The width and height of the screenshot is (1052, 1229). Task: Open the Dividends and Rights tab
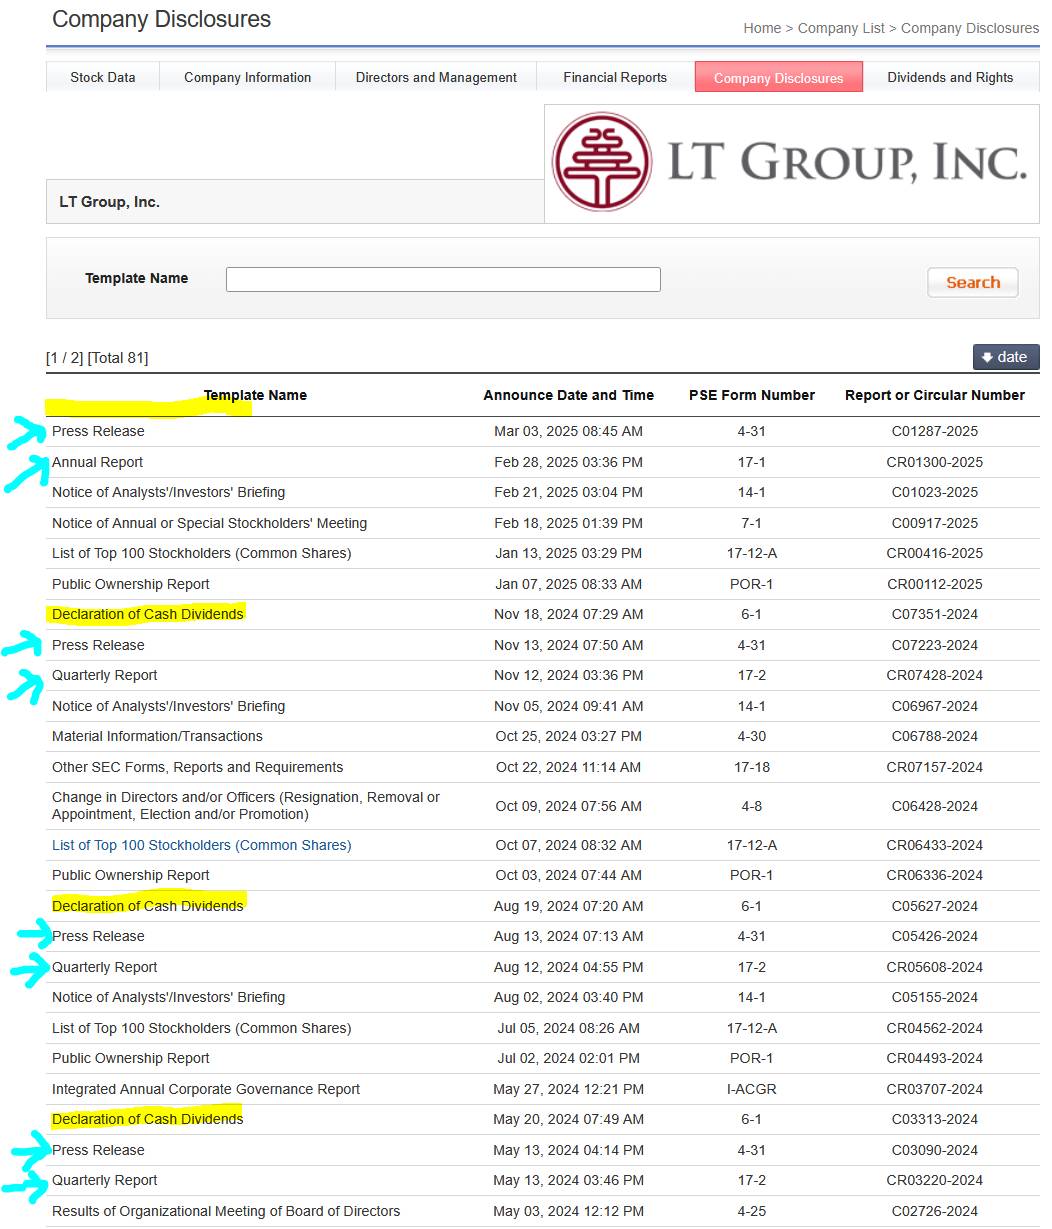coord(950,77)
